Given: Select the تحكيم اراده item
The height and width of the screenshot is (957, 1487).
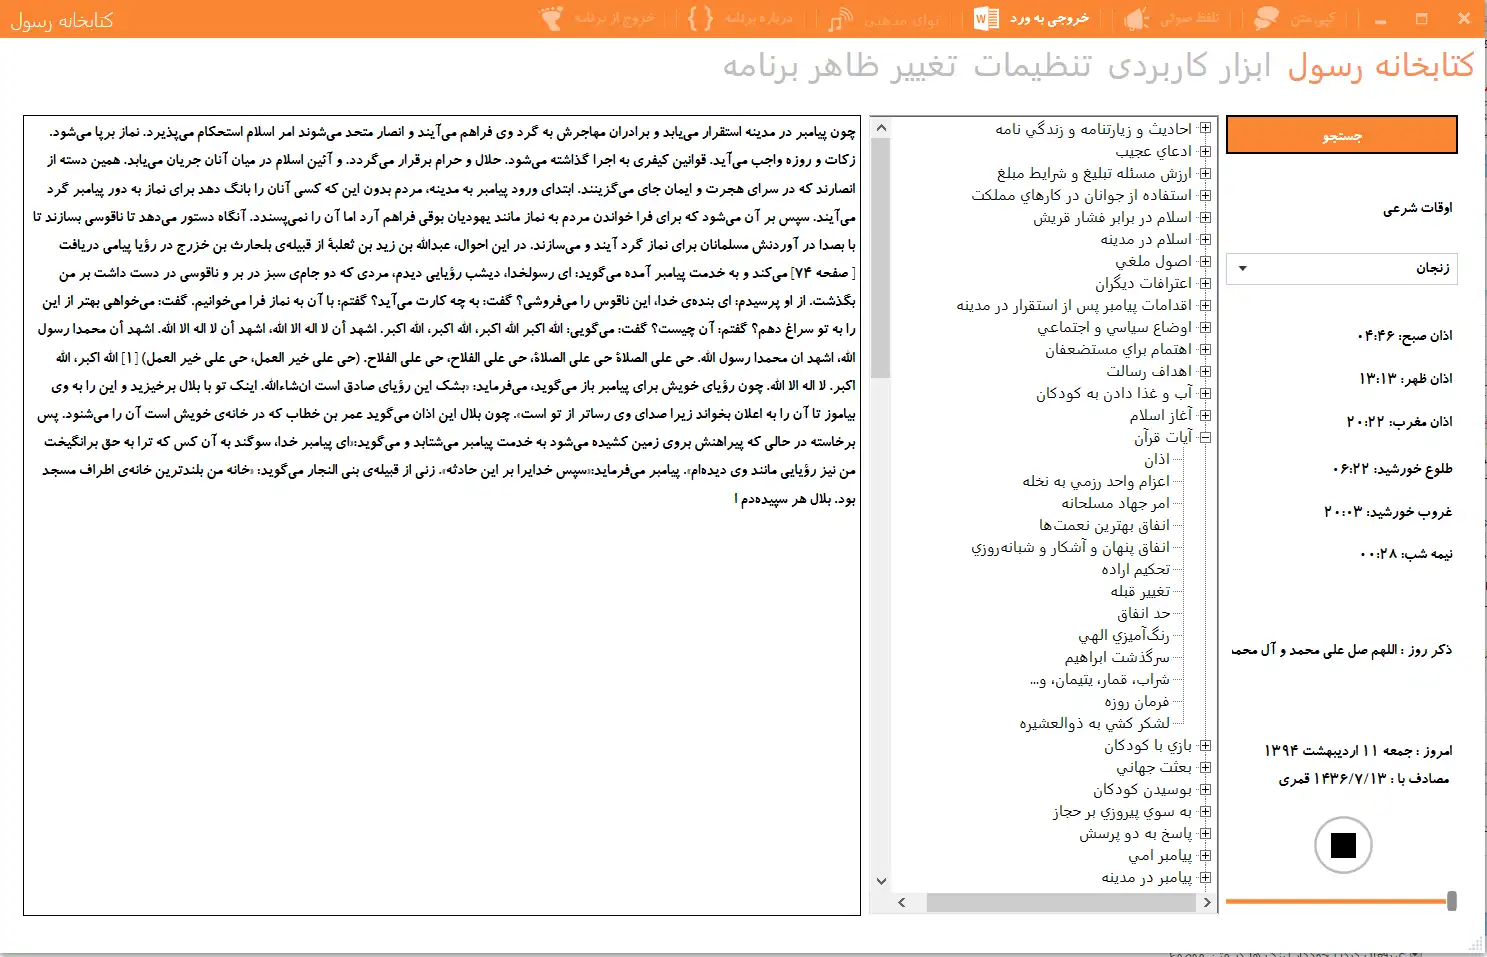Looking at the screenshot, I should pos(1135,569).
